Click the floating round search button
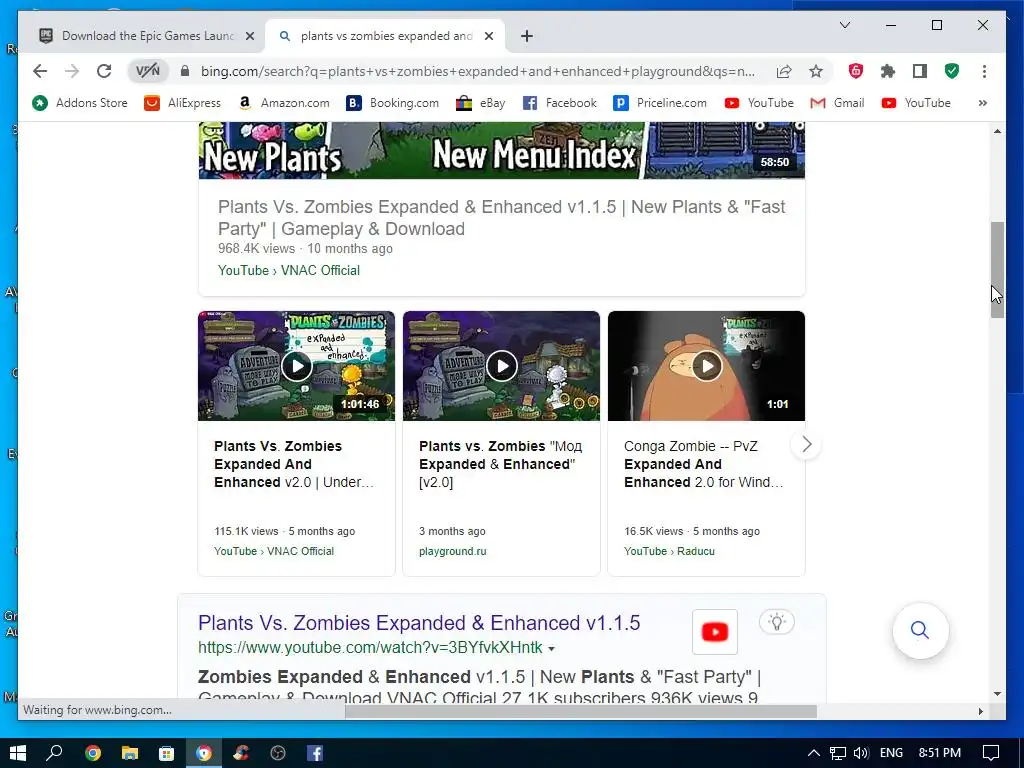 tap(920, 630)
